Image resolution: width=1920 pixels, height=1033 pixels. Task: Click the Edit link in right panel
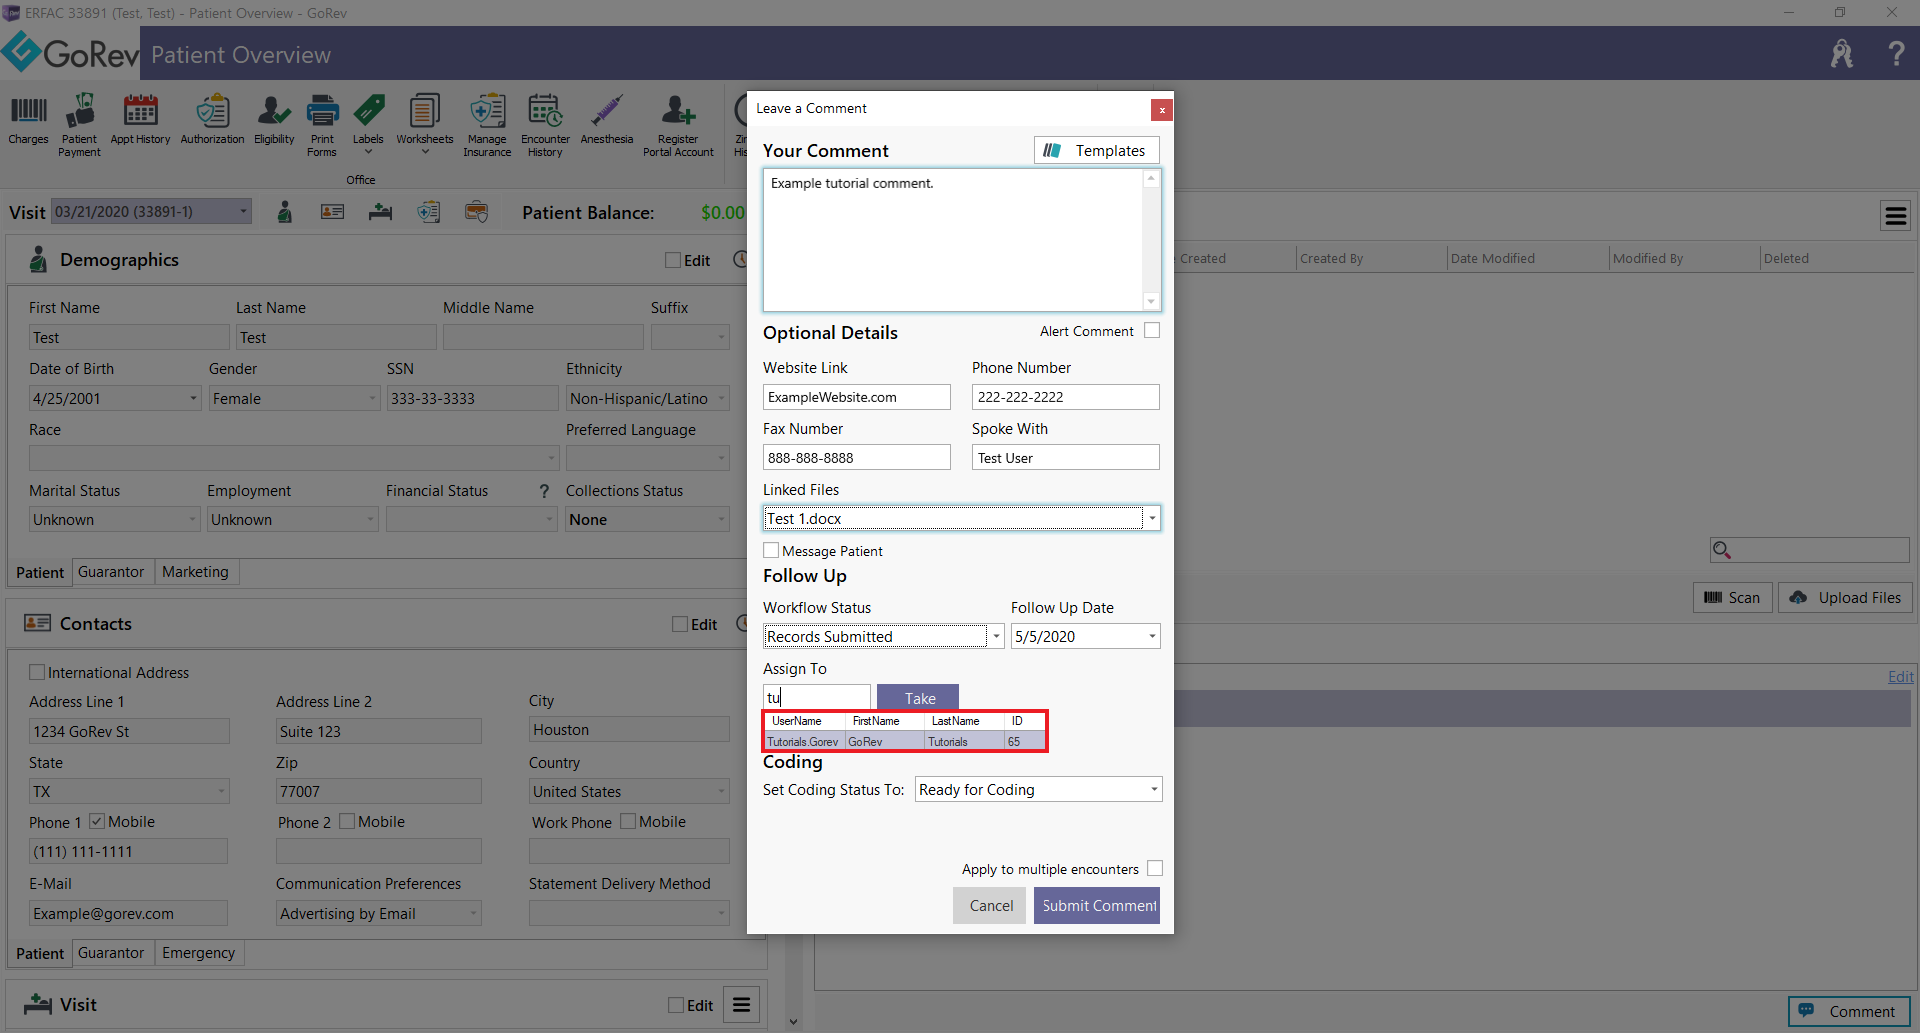coord(1900,677)
